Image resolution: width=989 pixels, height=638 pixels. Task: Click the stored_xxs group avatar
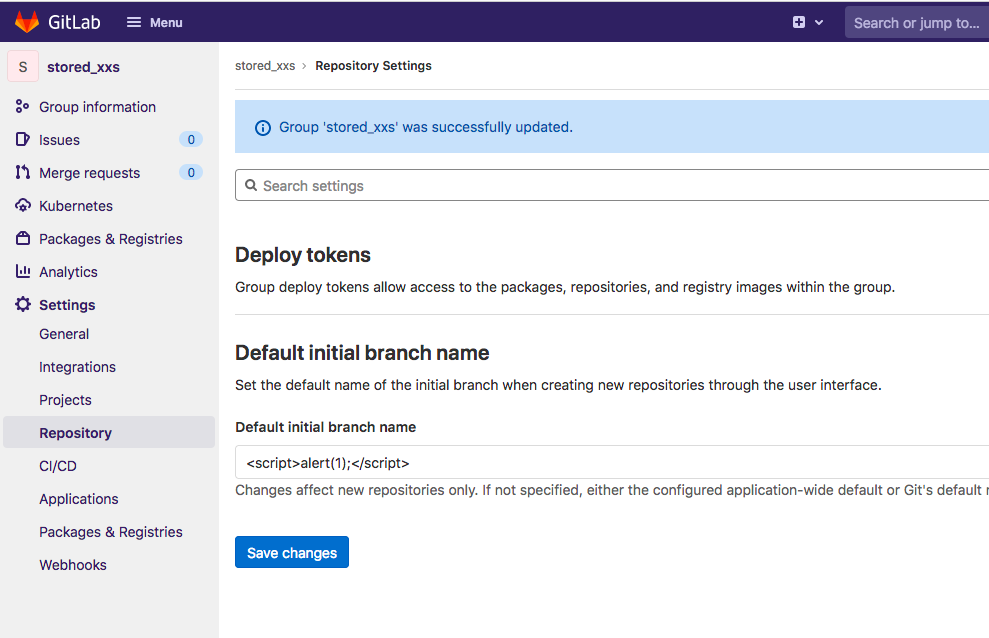[23, 67]
